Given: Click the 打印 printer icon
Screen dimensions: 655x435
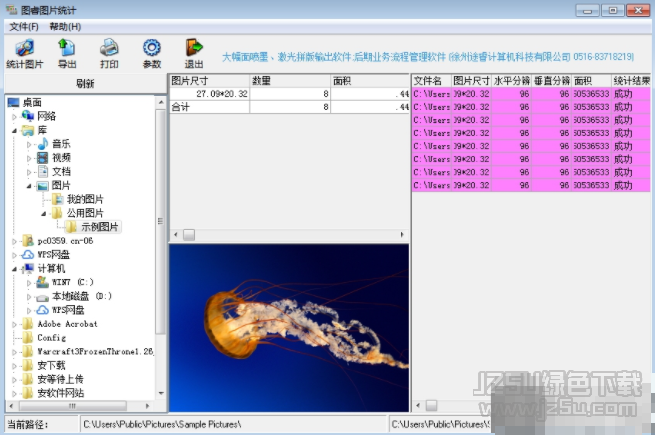Looking at the screenshot, I should (x=109, y=48).
